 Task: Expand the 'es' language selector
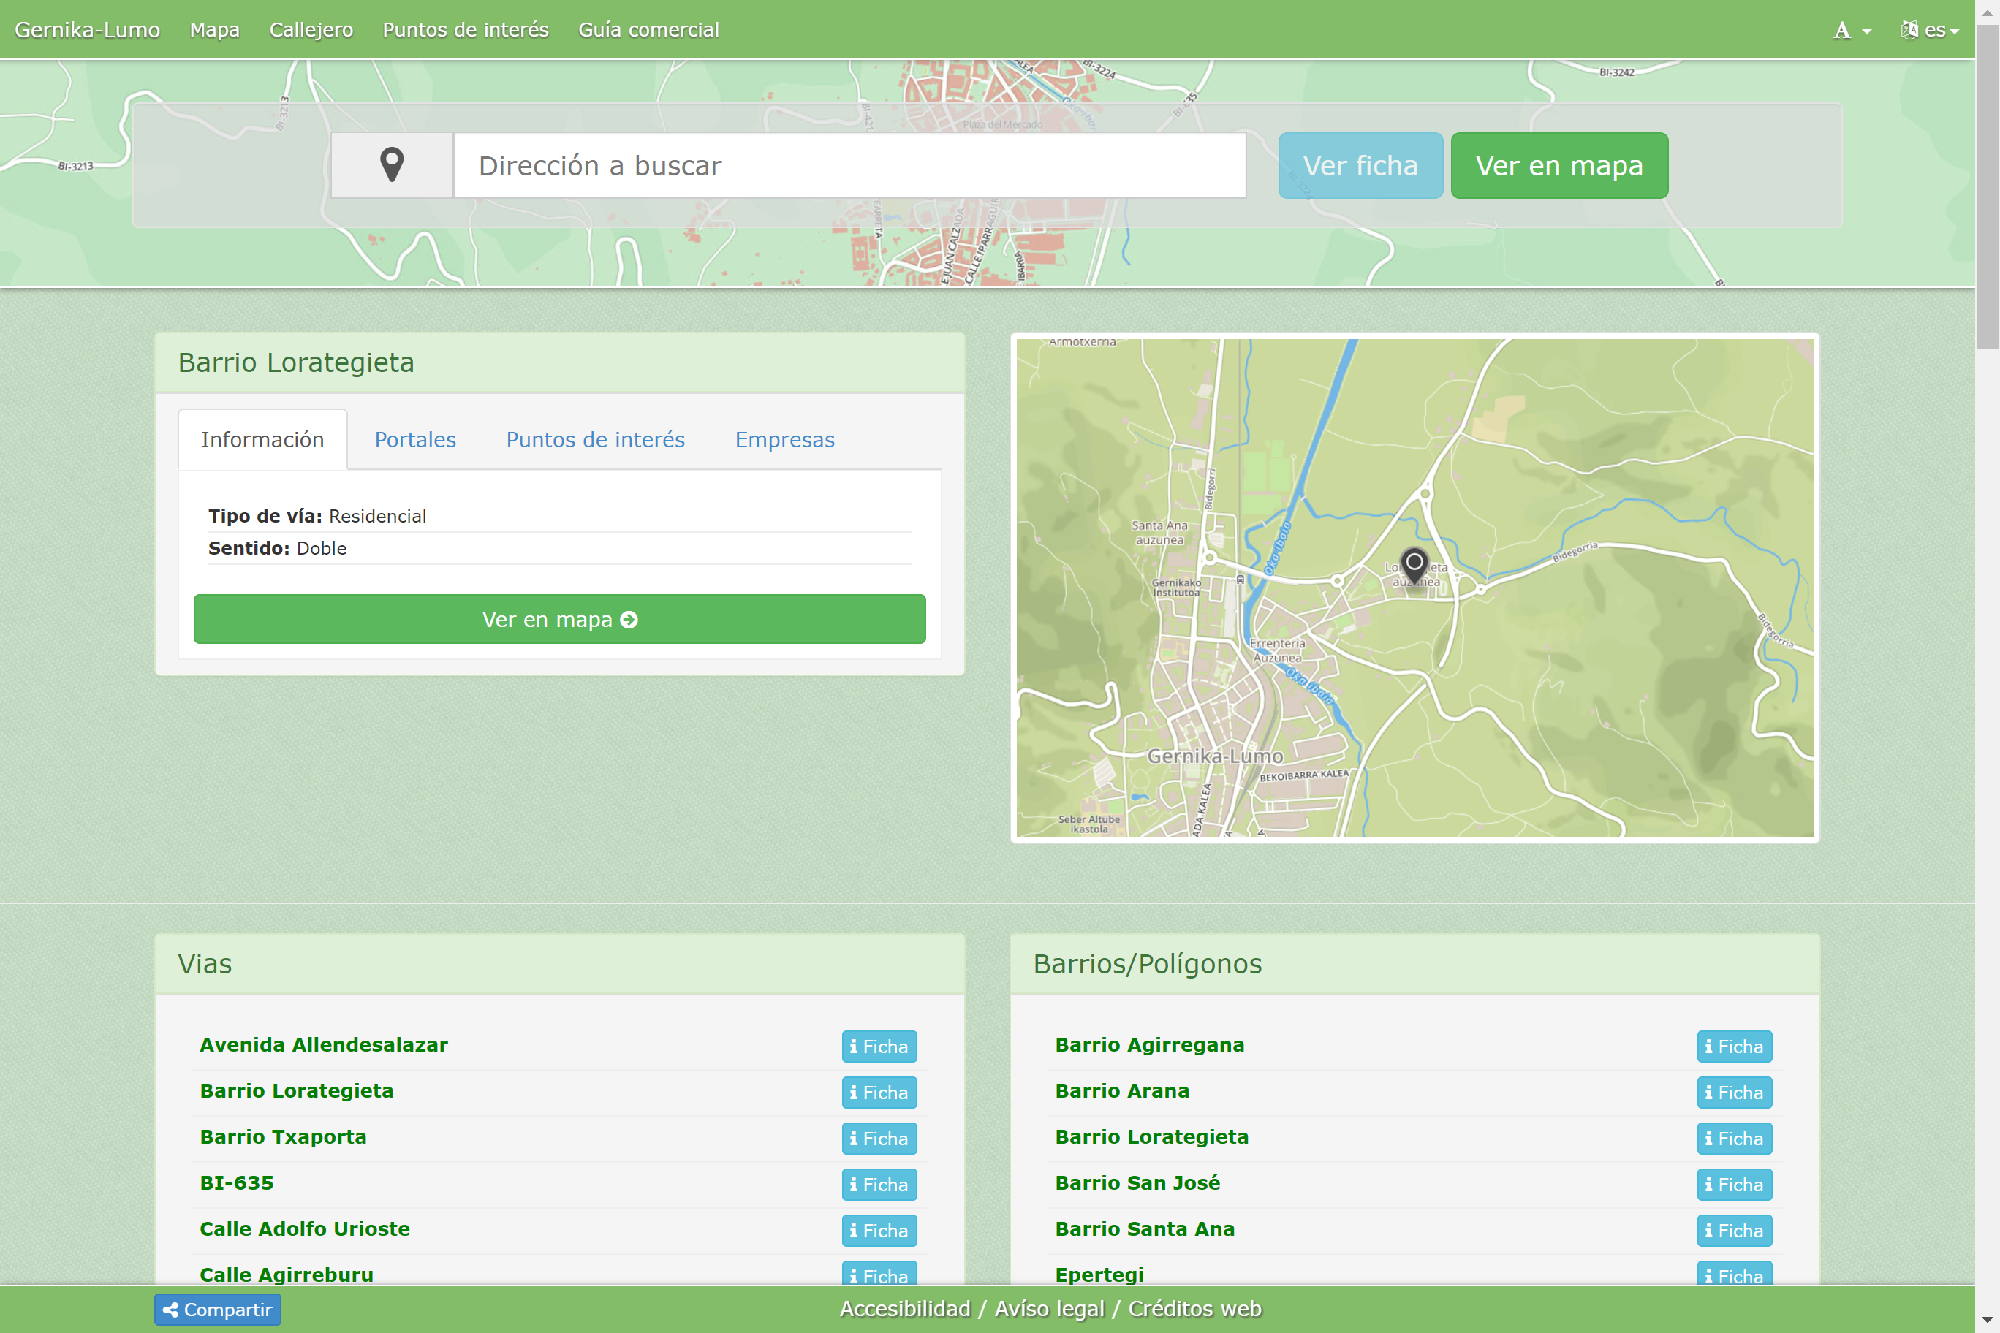pos(1930,30)
